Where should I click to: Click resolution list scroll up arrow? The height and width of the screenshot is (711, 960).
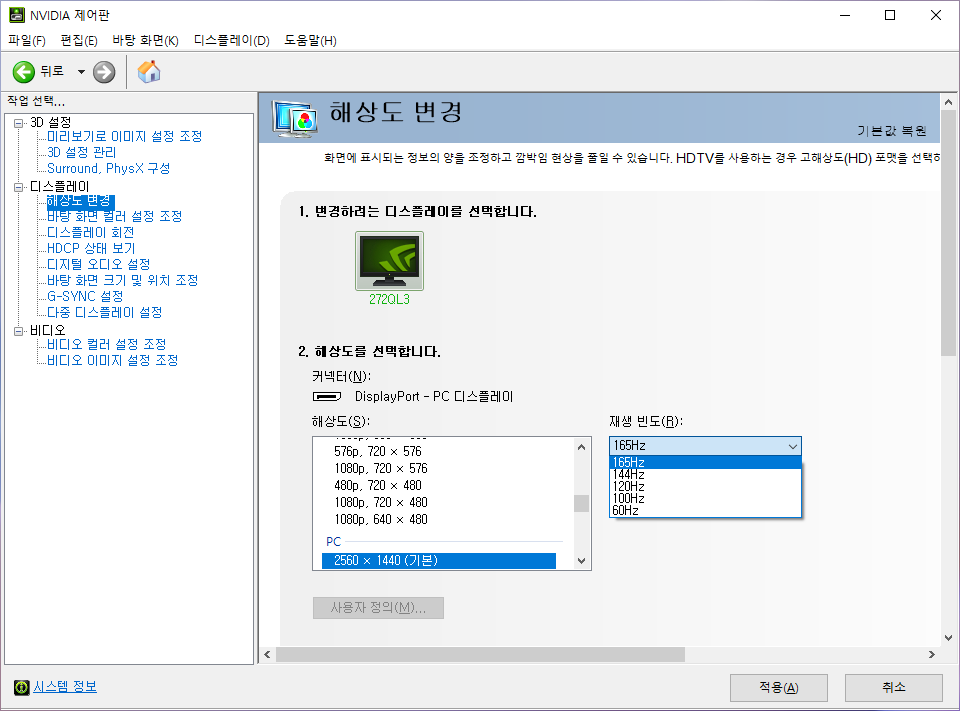click(582, 447)
